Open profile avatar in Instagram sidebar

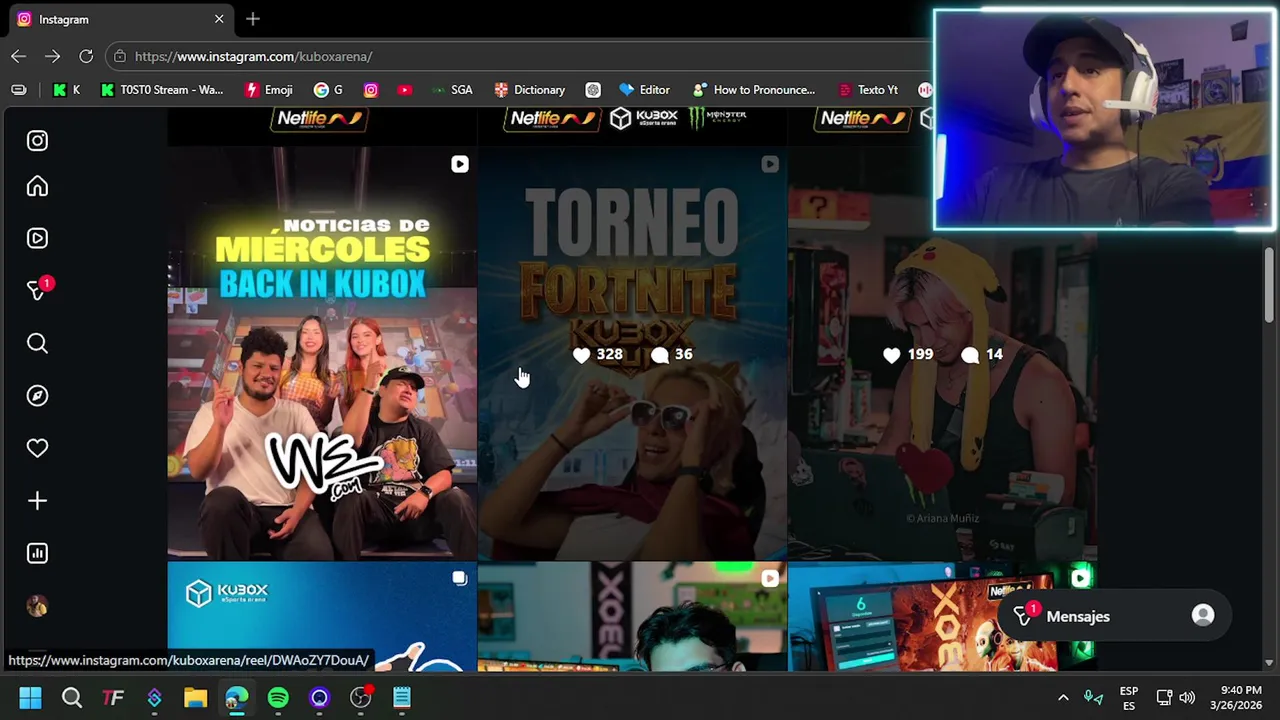pyautogui.click(x=37, y=606)
